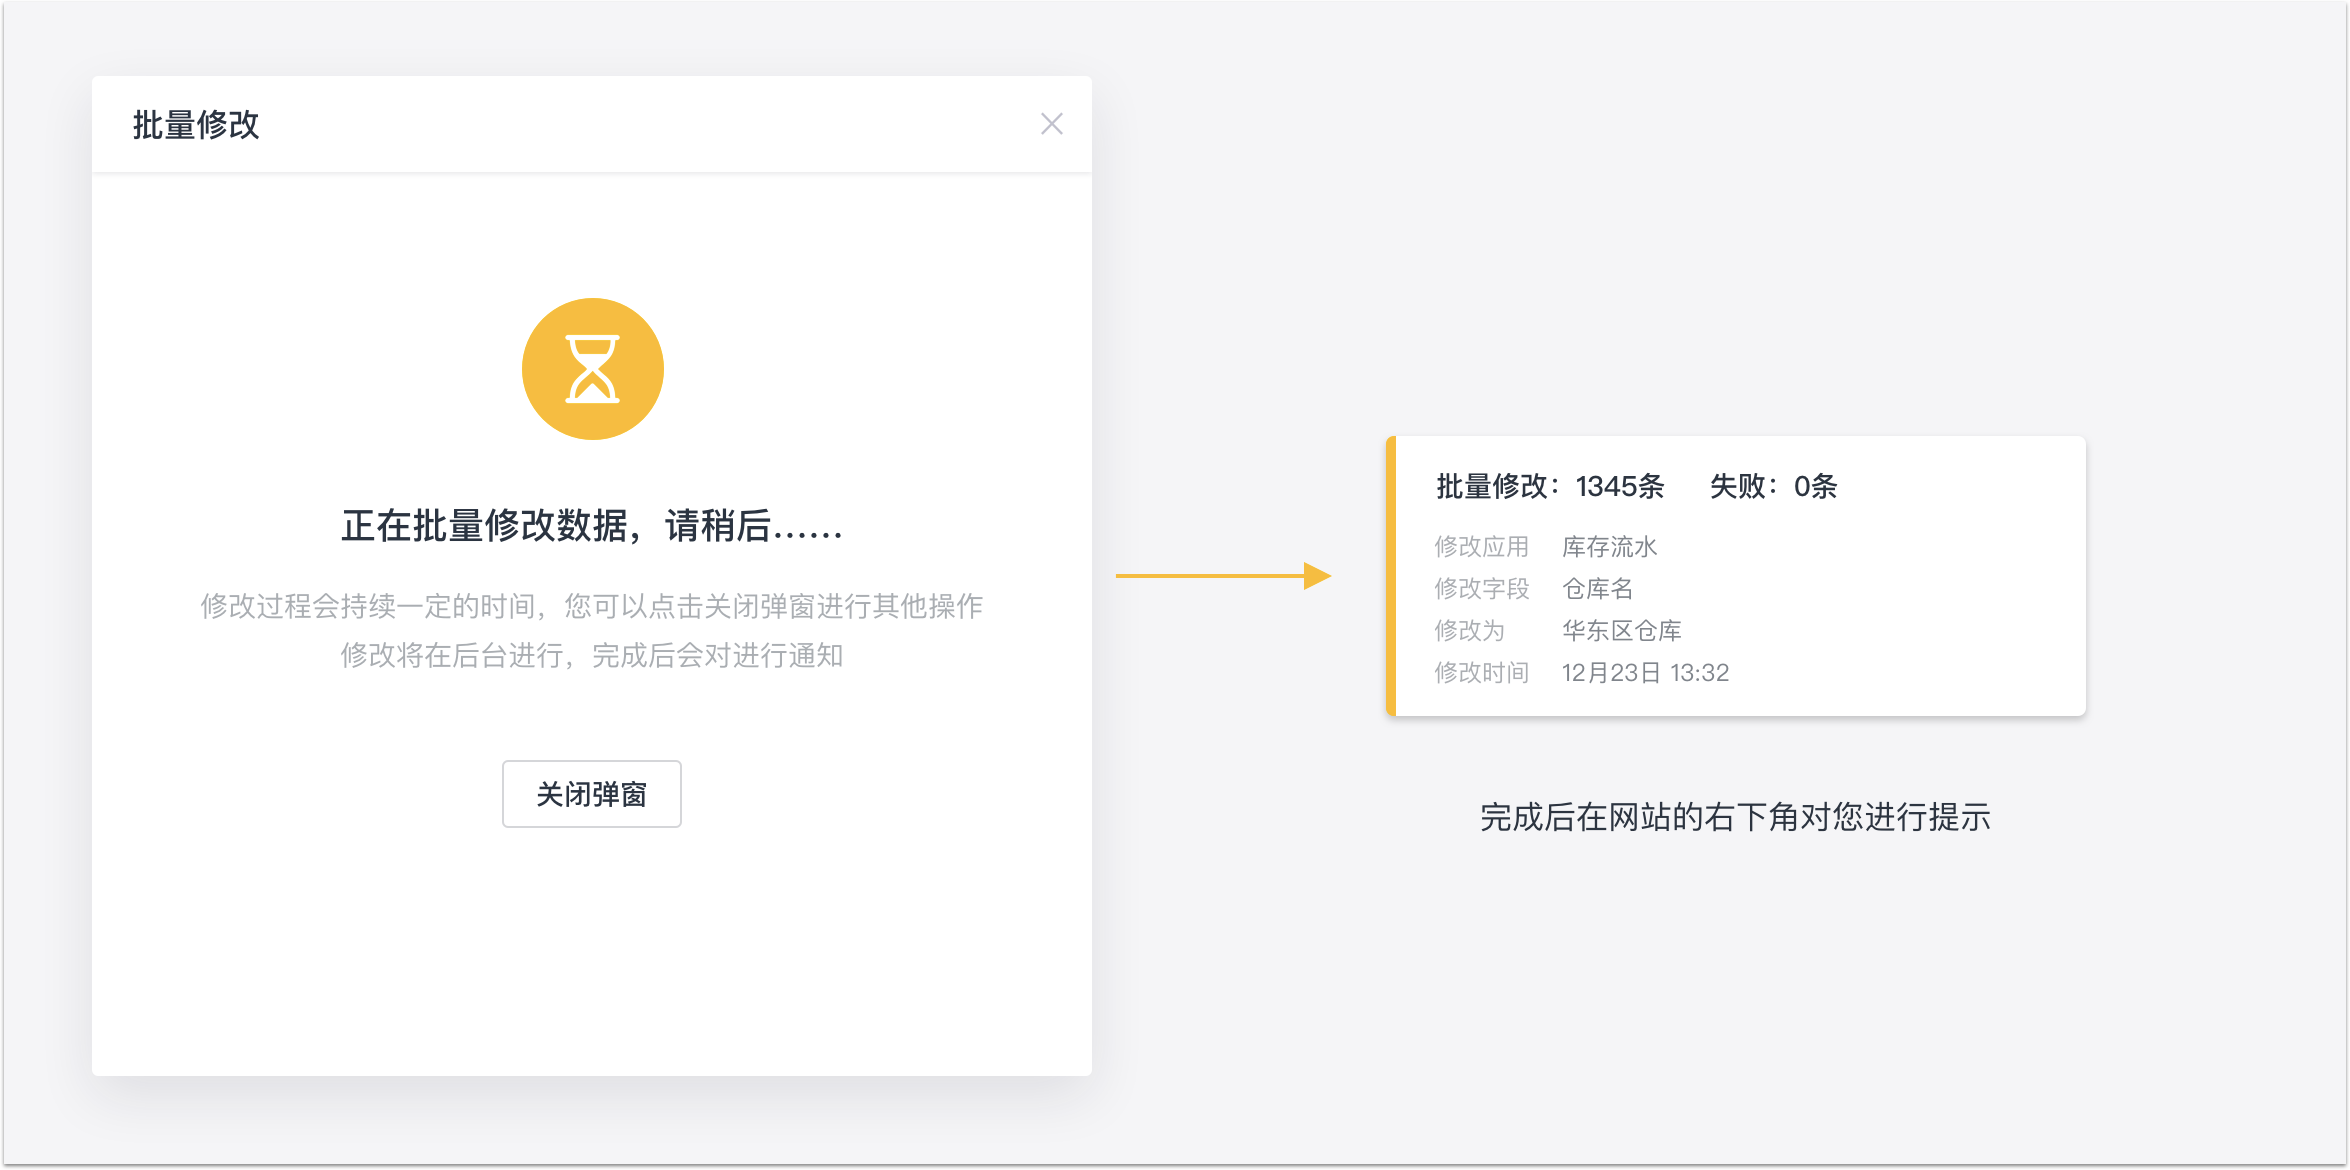Click the 修改时间 label

coord(1481,673)
